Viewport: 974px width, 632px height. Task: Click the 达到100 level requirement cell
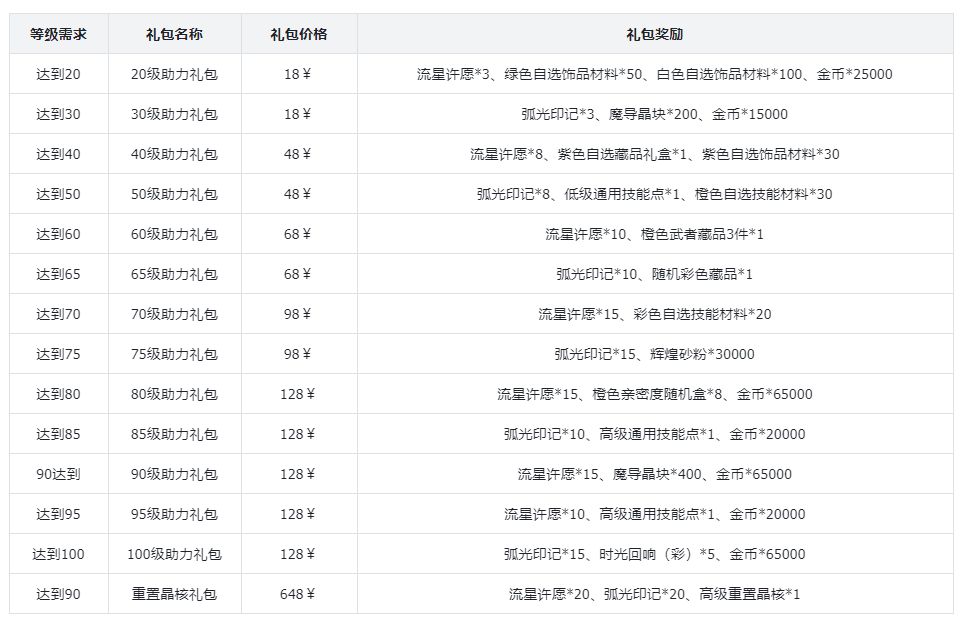(x=58, y=554)
